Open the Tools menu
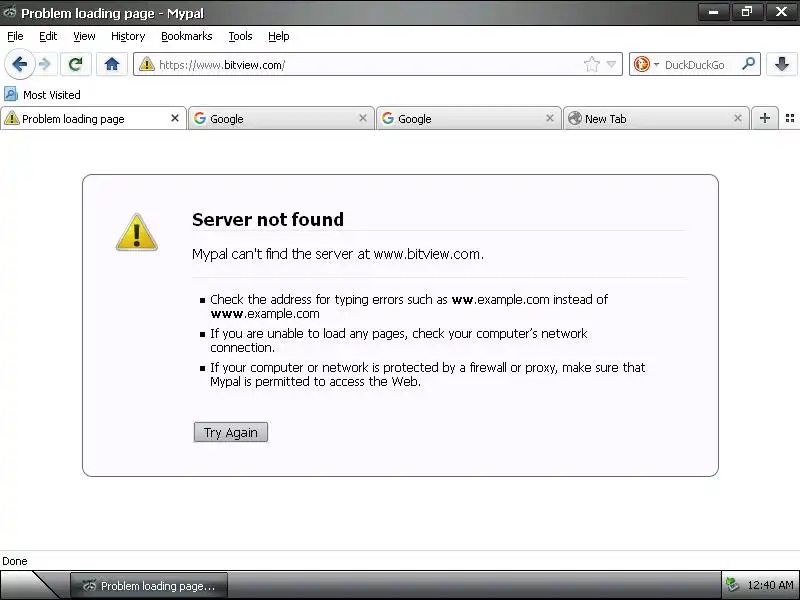800x600 pixels. tap(240, 36)
